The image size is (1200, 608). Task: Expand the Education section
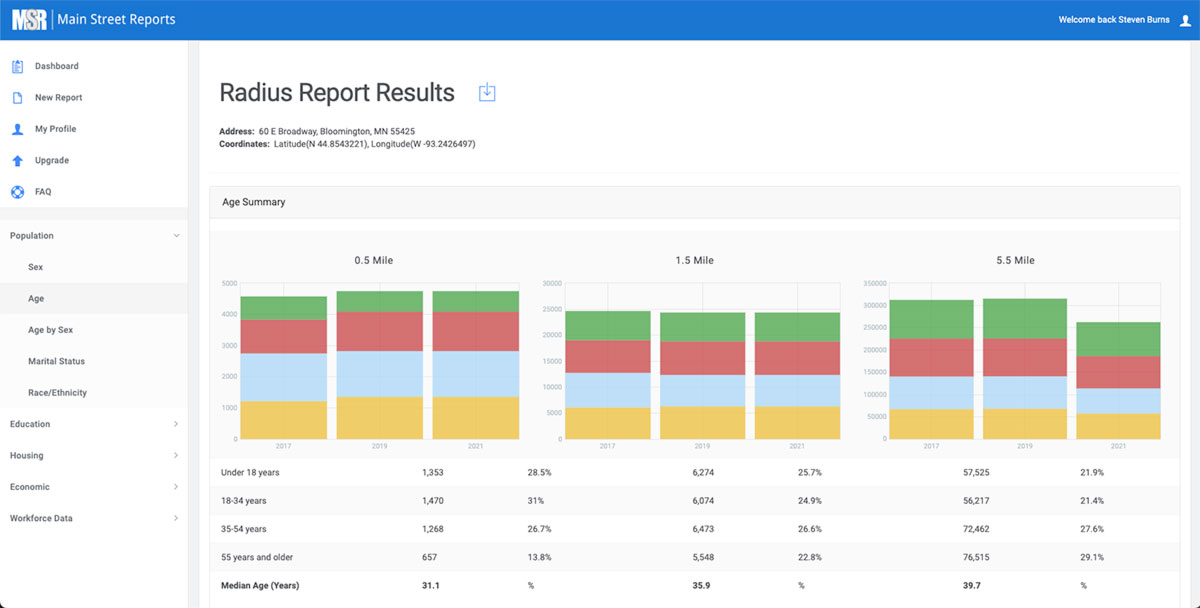pyautogui.click(x=176, y=424)
